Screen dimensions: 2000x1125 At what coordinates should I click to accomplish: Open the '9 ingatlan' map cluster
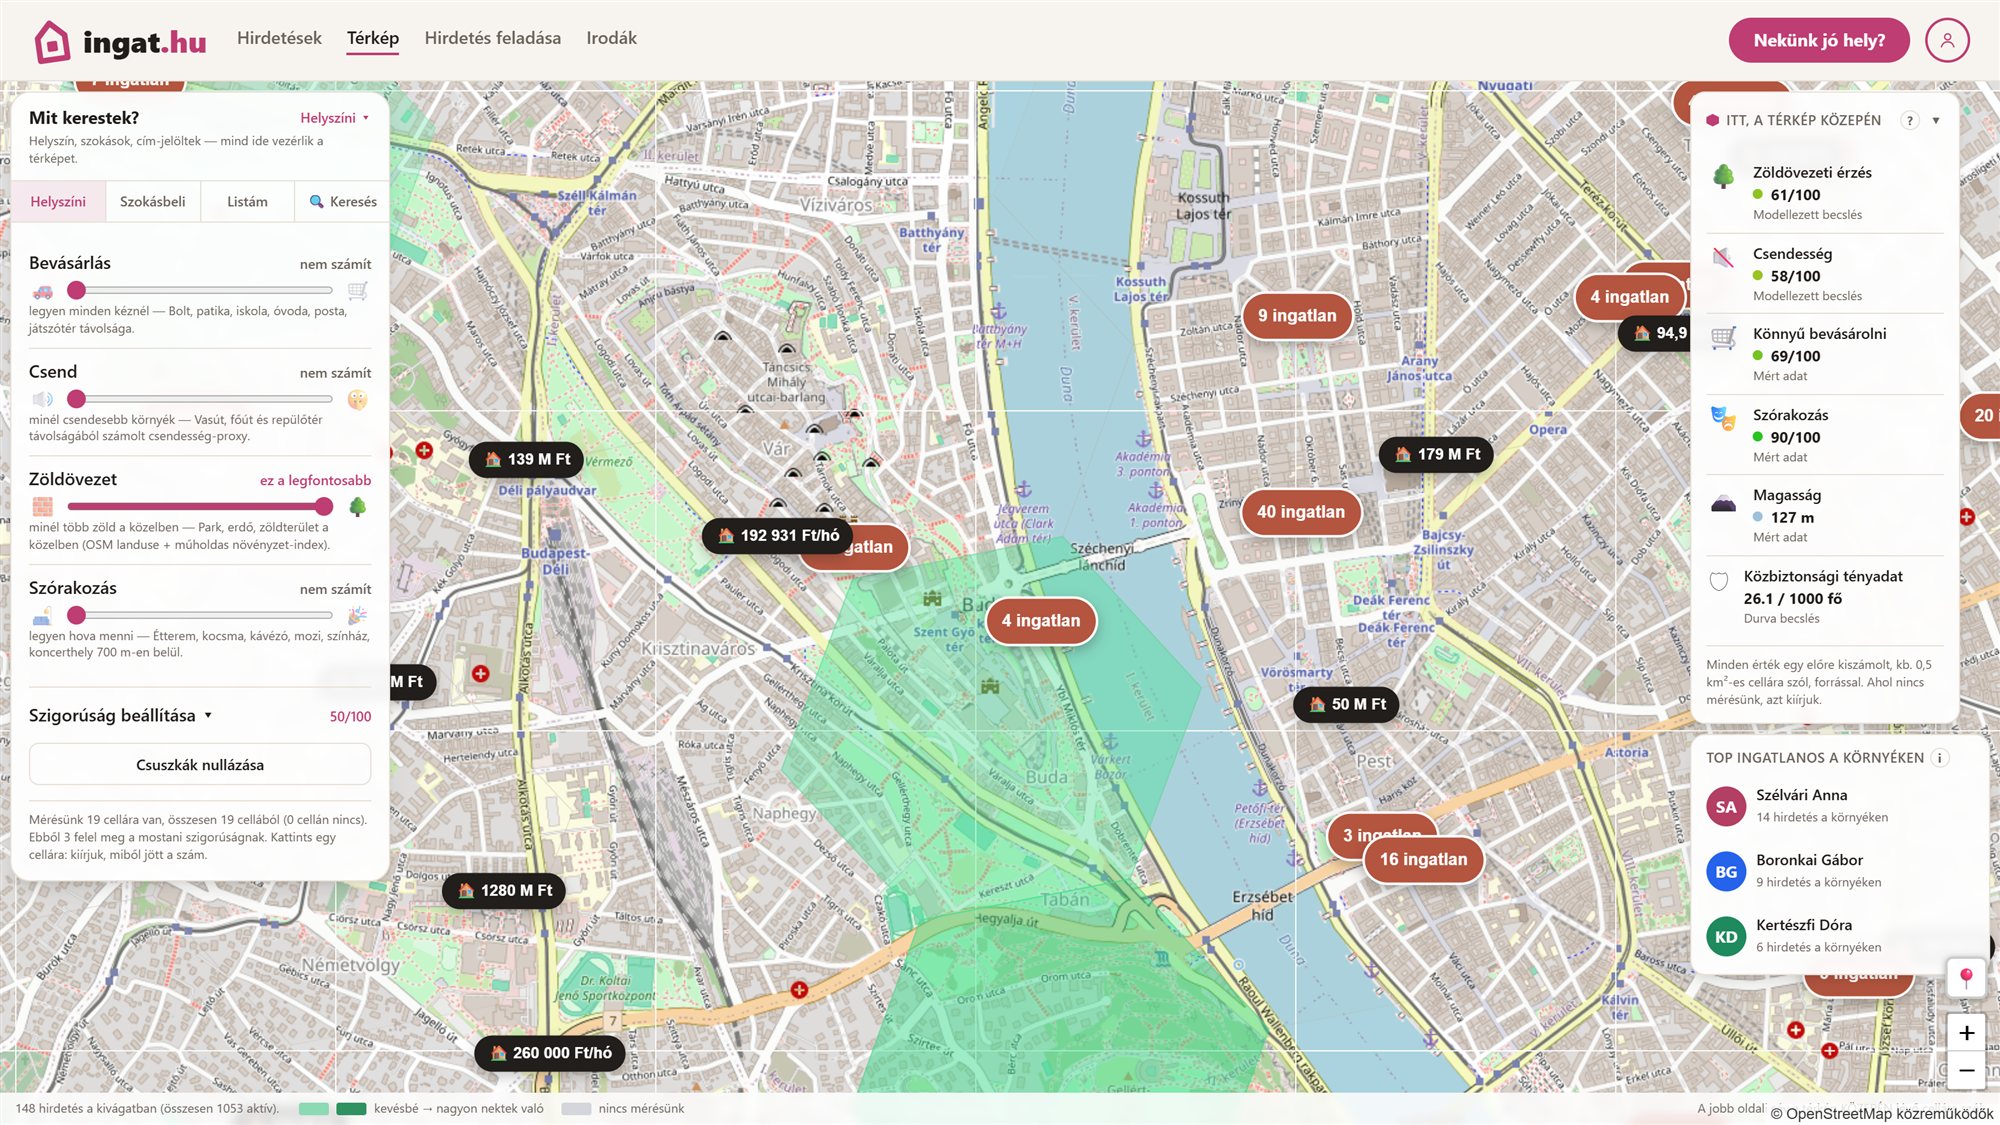click(x=1297, y=316)
